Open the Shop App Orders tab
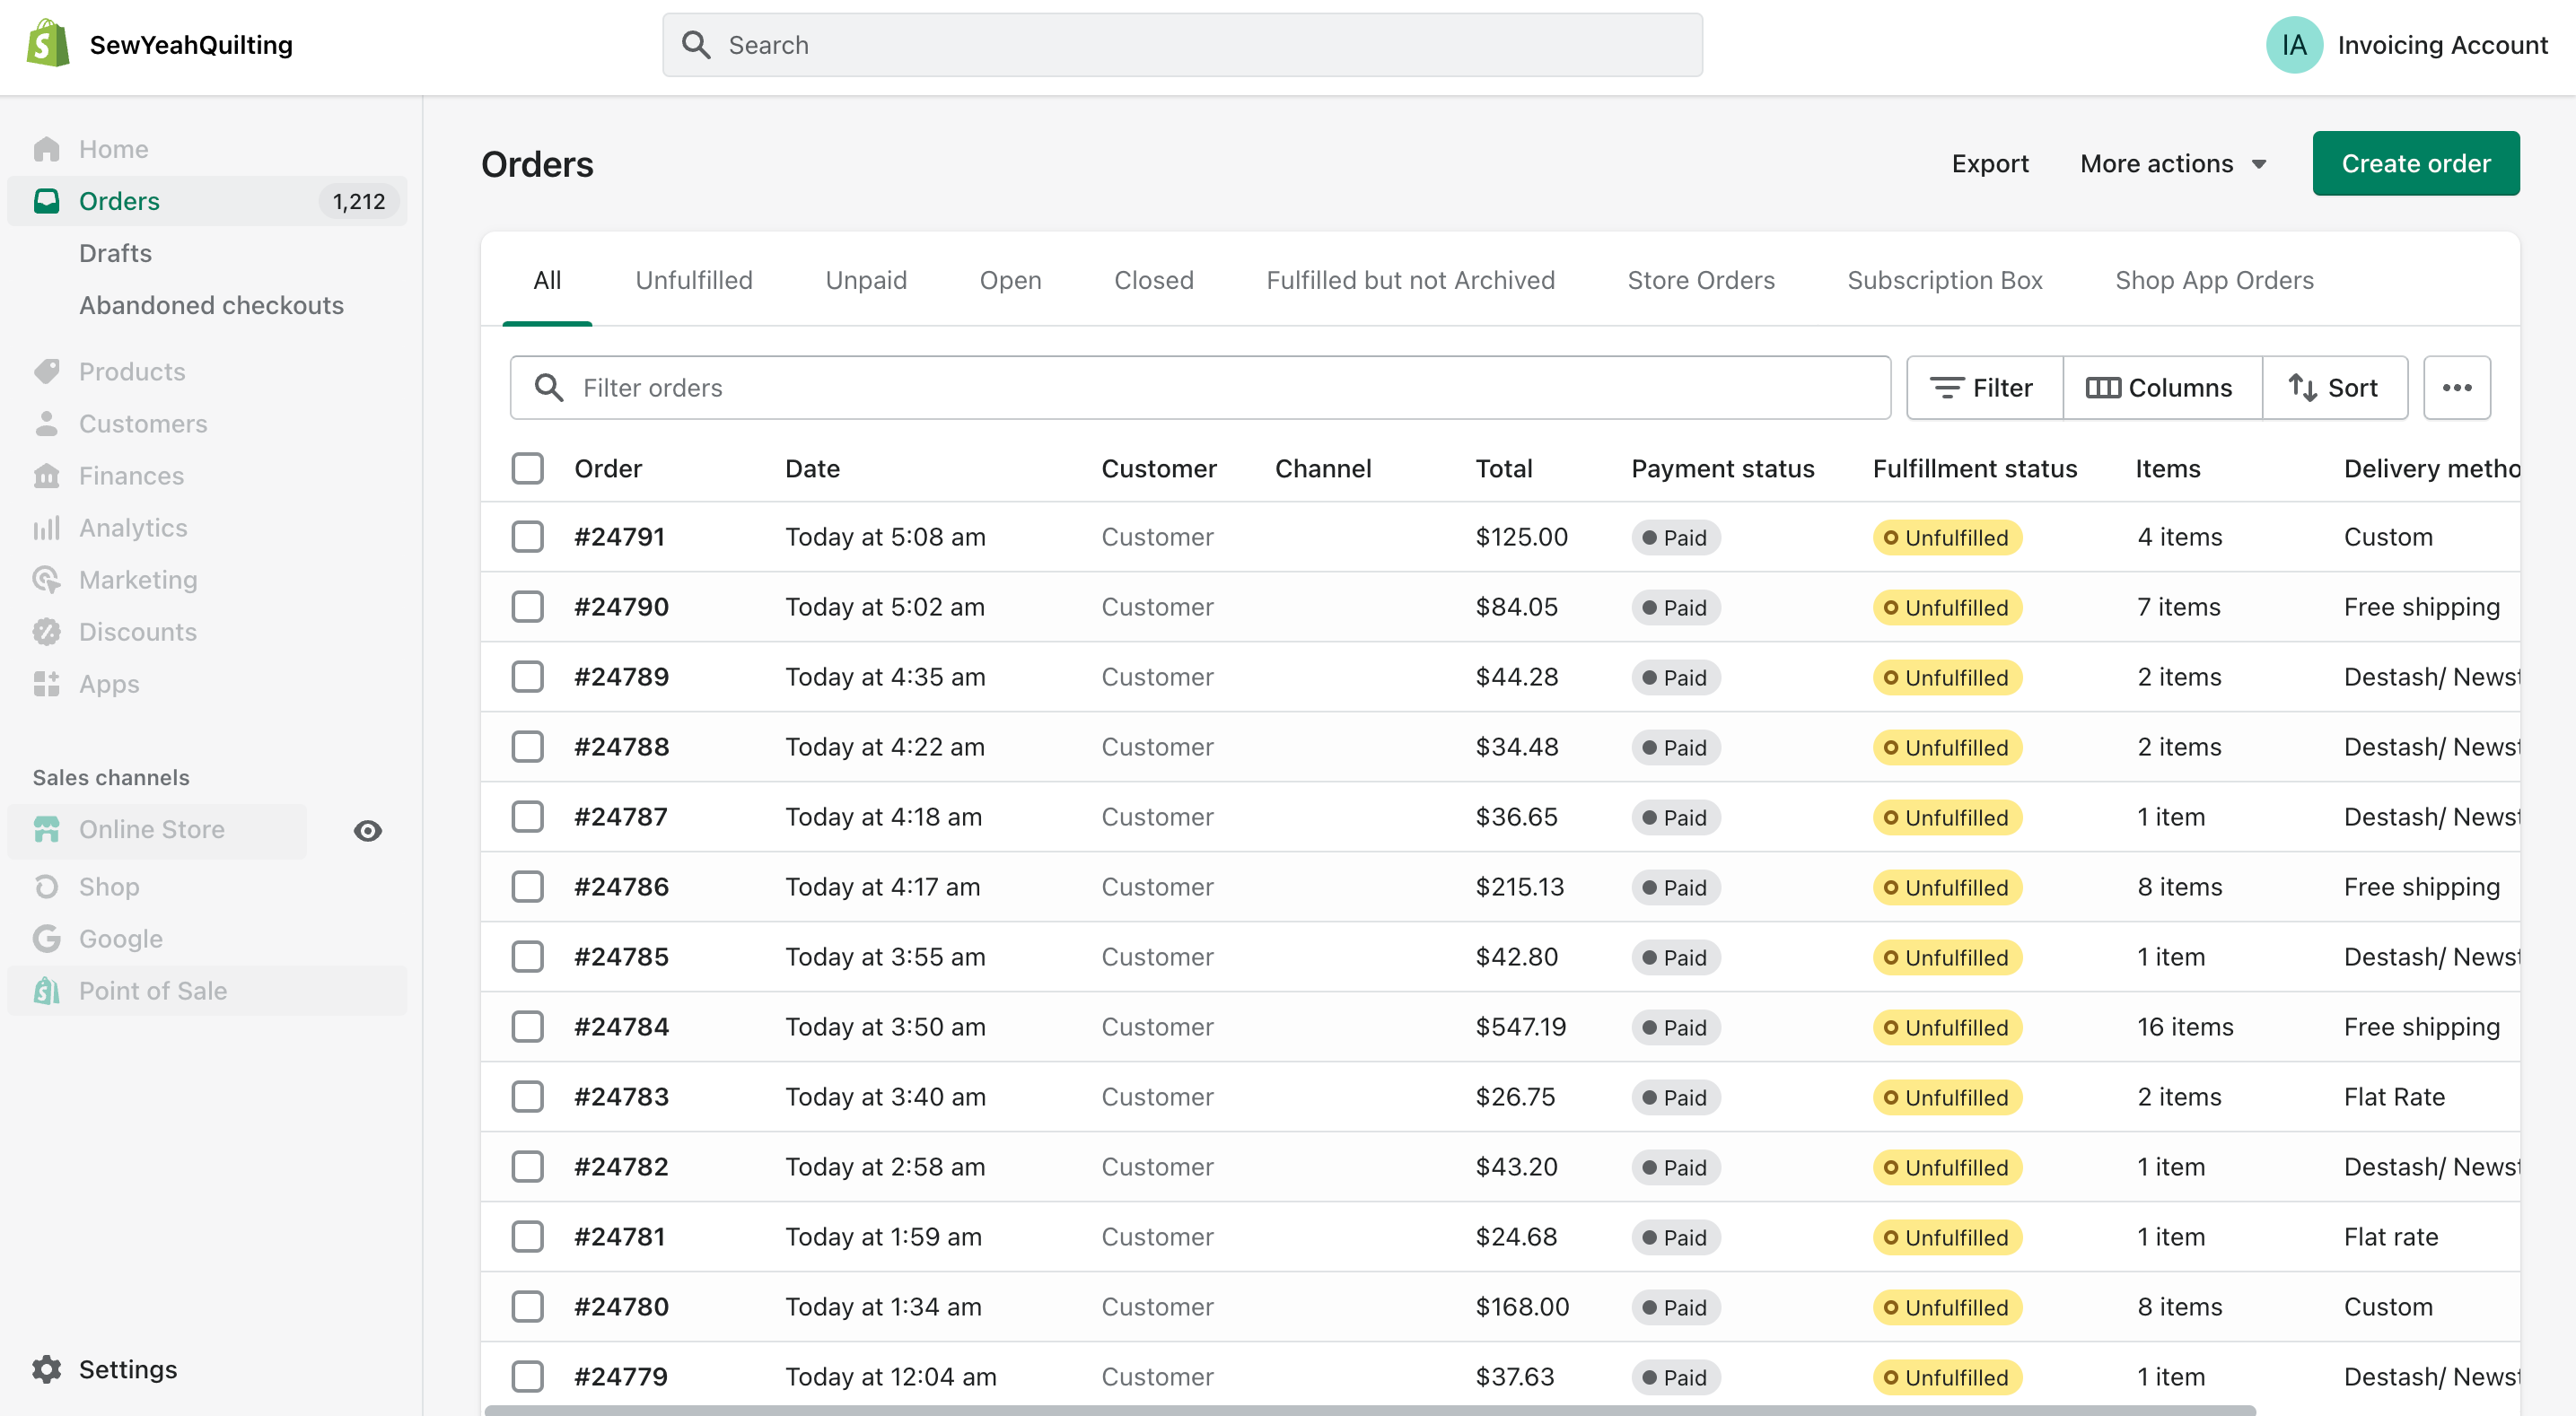This screenshot has width=2576, height=1416. tap(2214, 280)
